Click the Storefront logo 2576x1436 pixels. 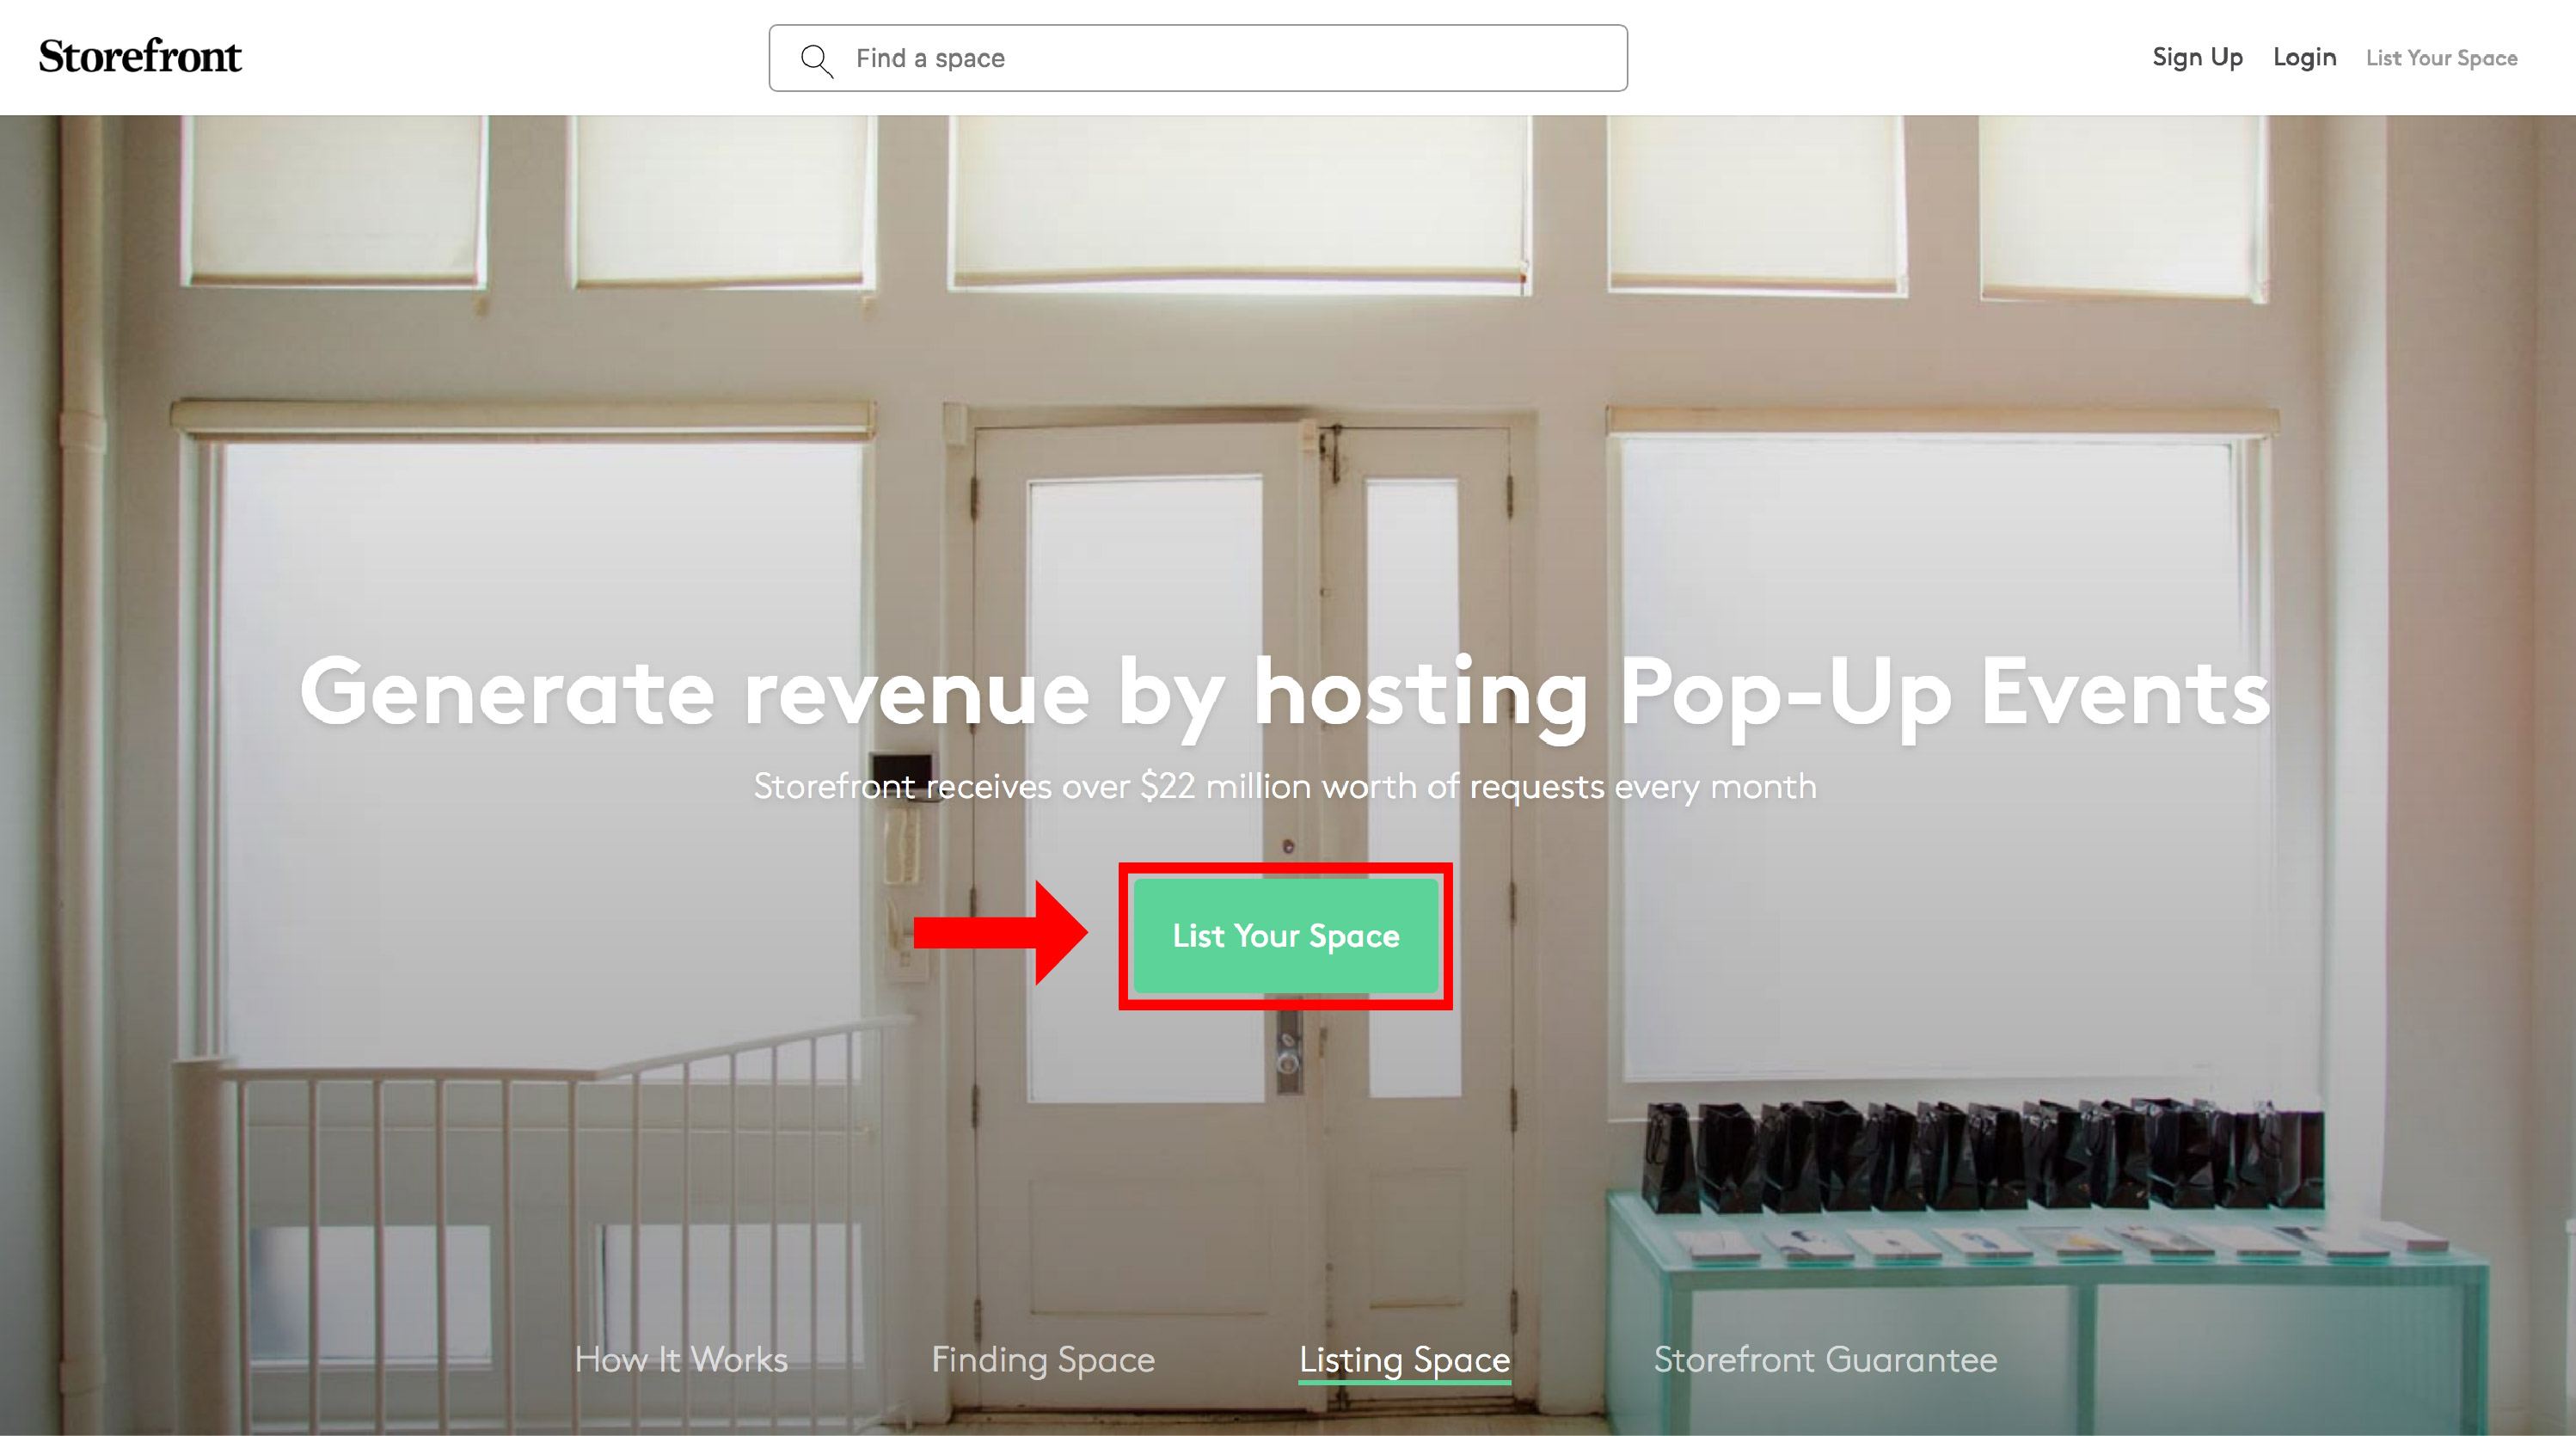[x=140, y=57]
